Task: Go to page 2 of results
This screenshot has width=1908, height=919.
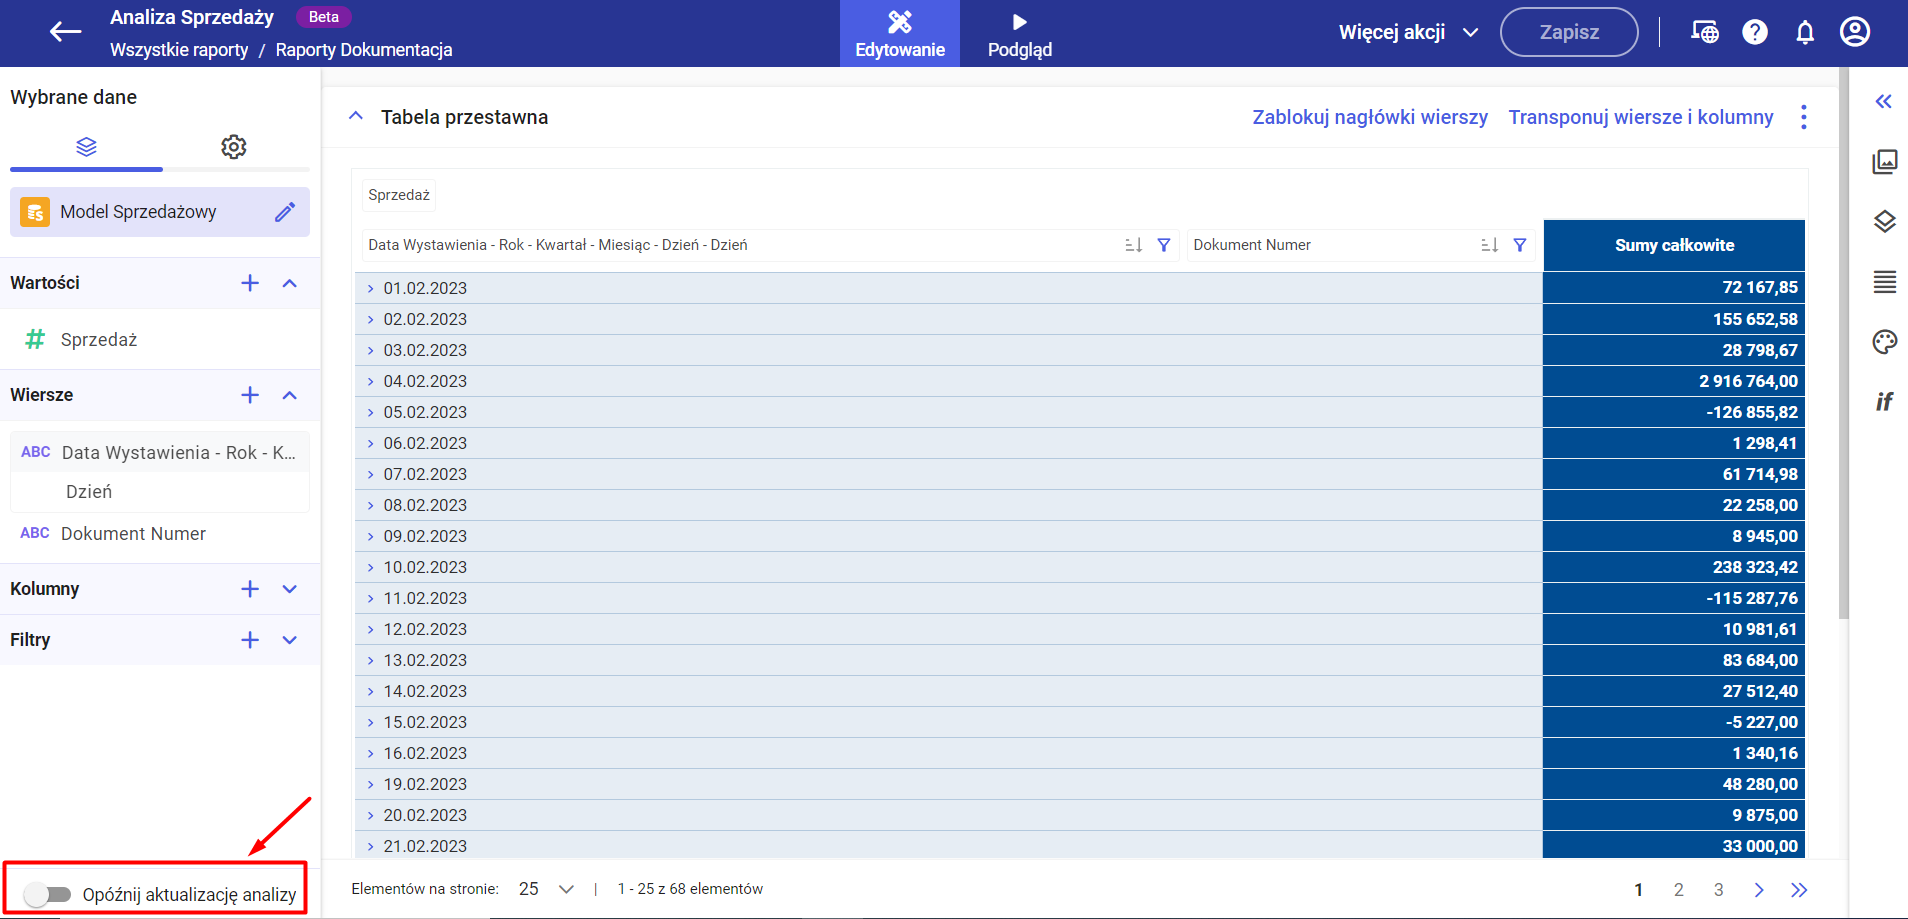Action: click(x=1679, y=889)
